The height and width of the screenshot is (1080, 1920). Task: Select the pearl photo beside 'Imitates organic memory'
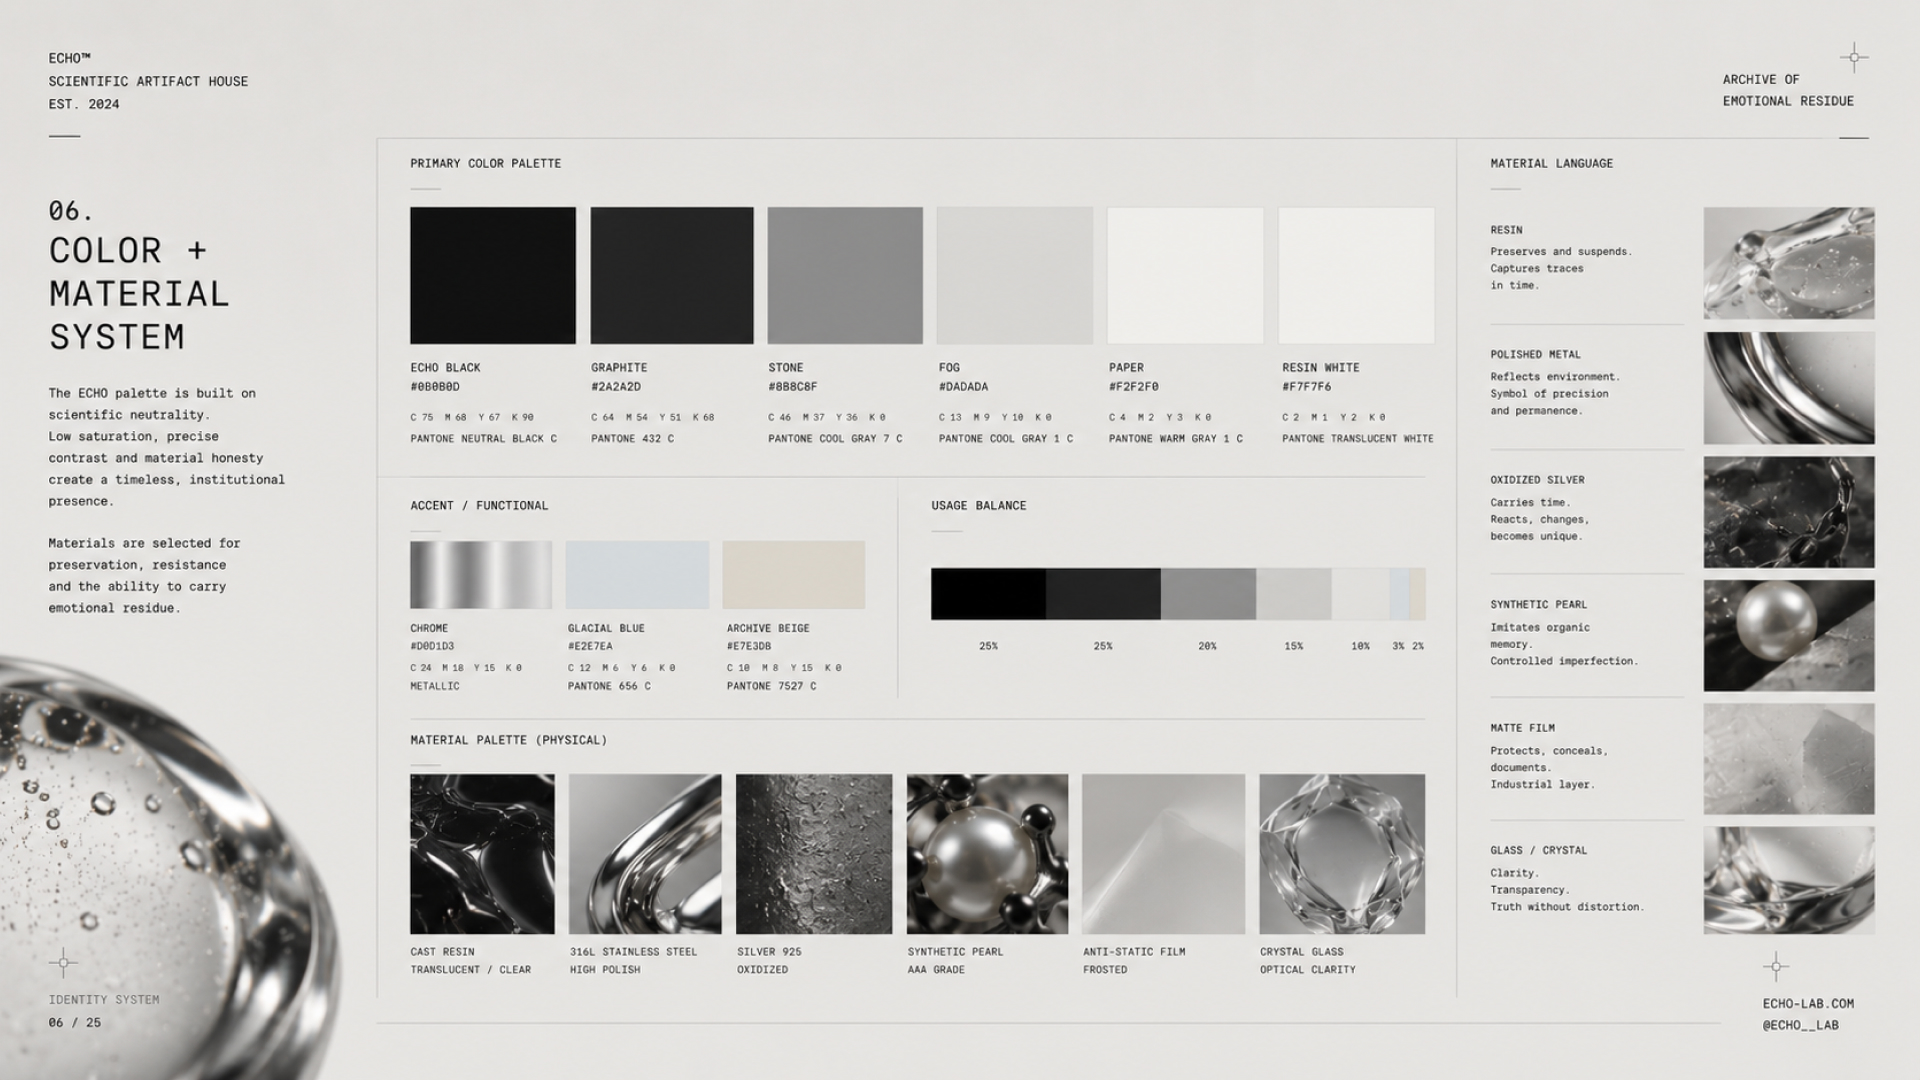(1789, 636)
